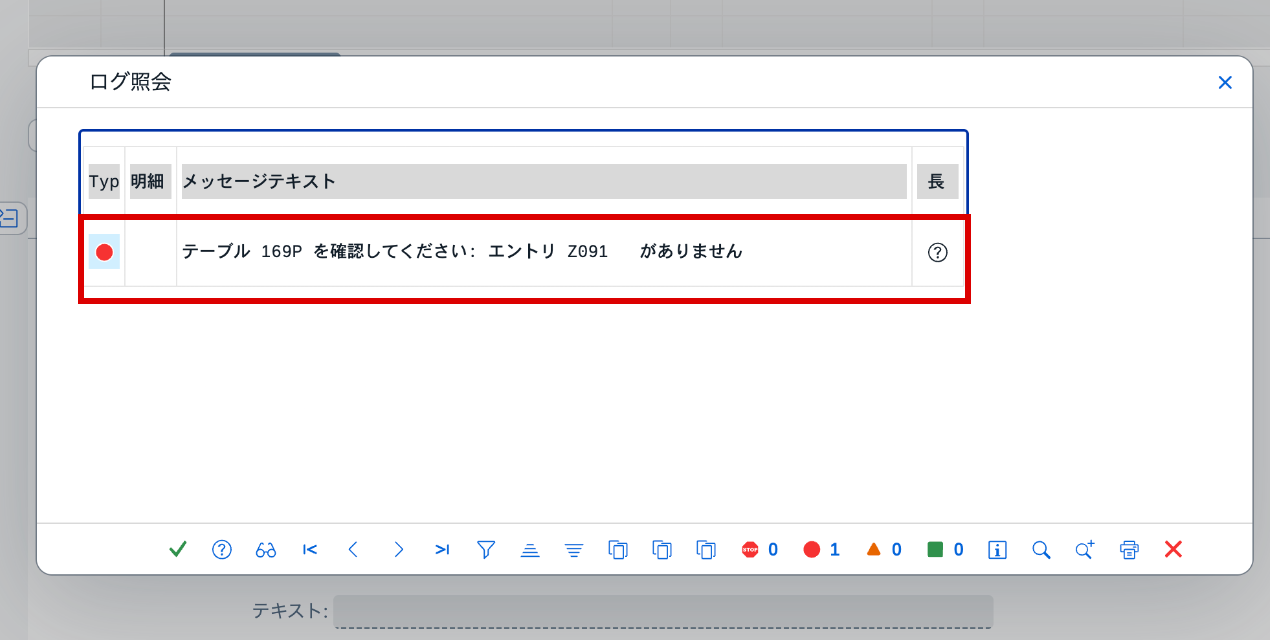Select message テーブル 169P を確認してください
The image size is (1270, 640).
tap(462, 252)
